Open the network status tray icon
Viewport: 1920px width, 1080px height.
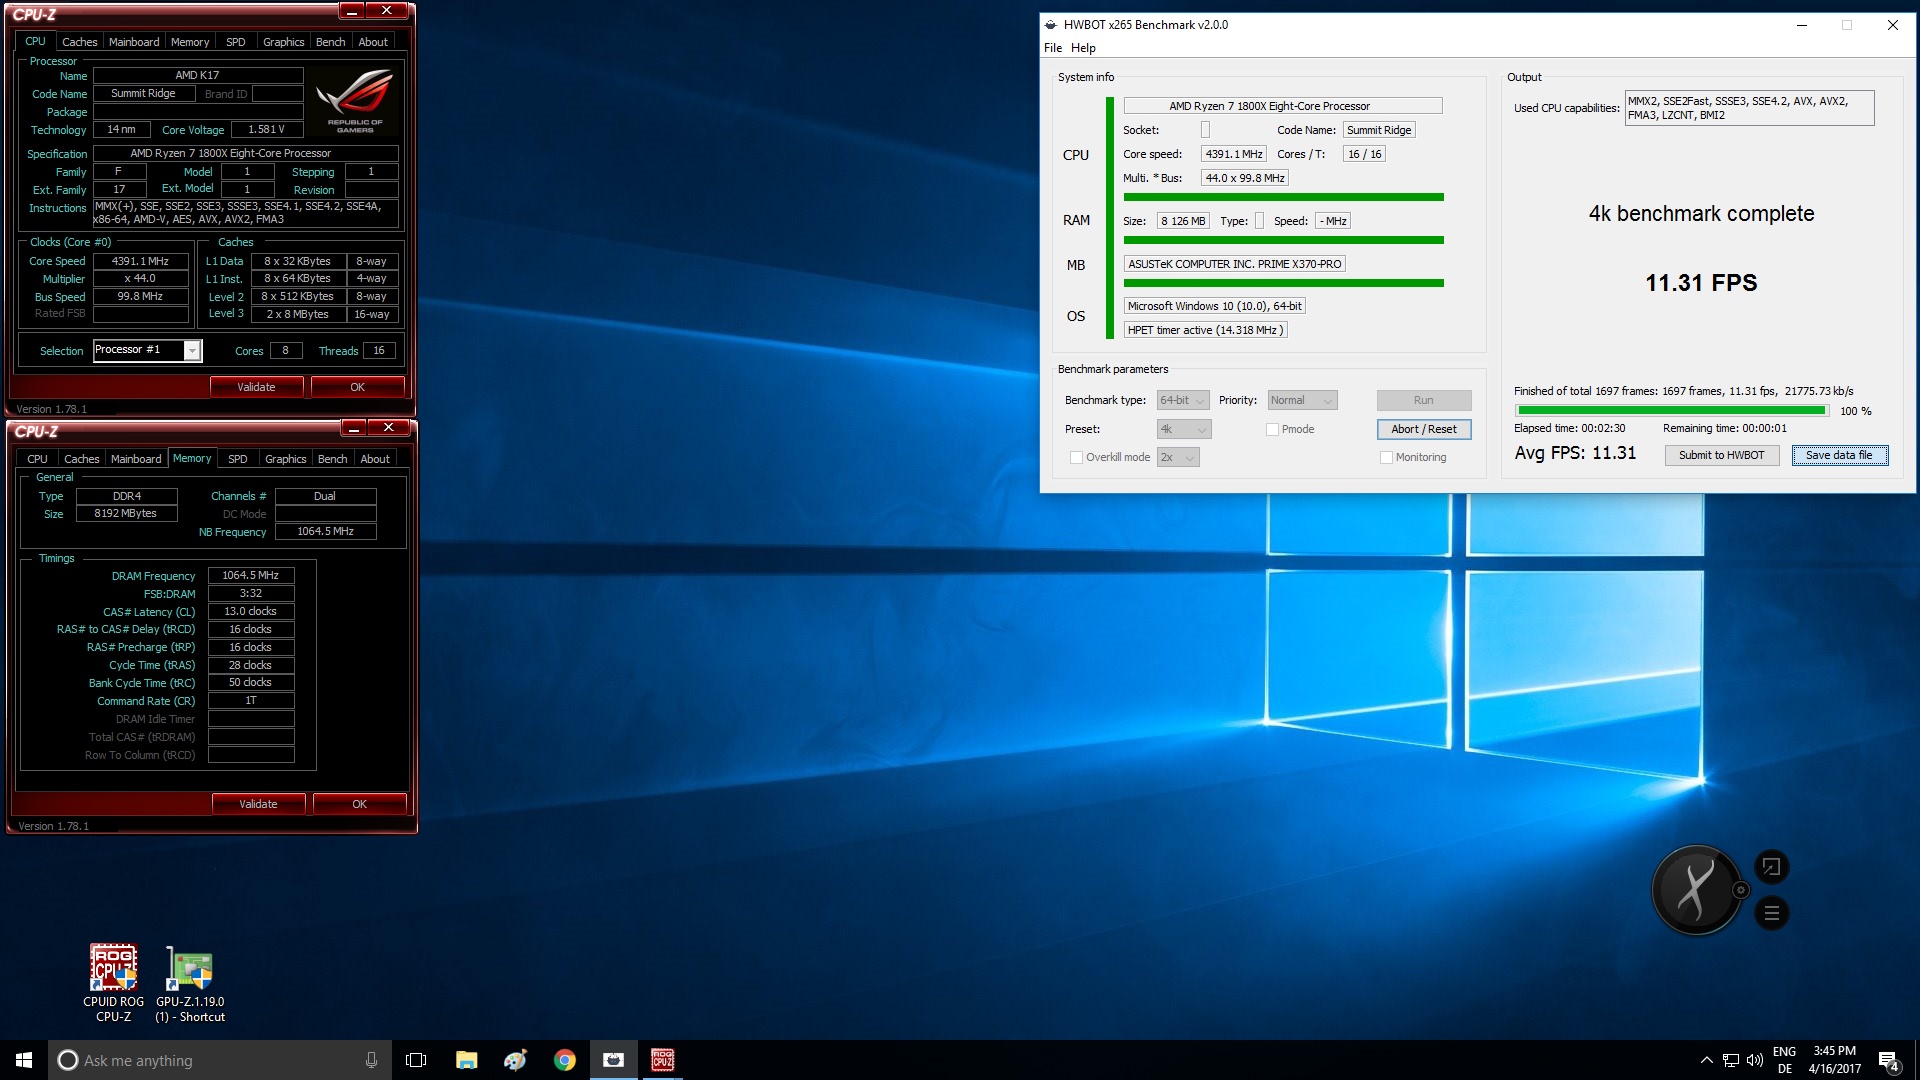click(x=1730, y=1060)
